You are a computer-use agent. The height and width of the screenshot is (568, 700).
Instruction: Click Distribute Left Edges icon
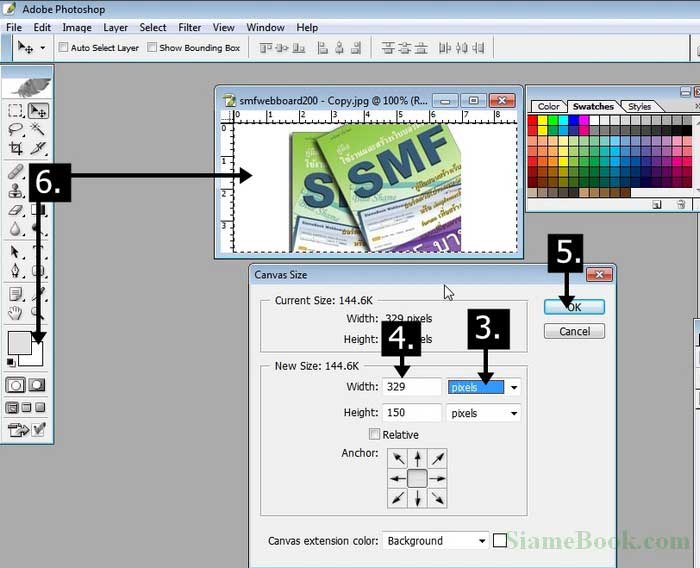(444, 48)
